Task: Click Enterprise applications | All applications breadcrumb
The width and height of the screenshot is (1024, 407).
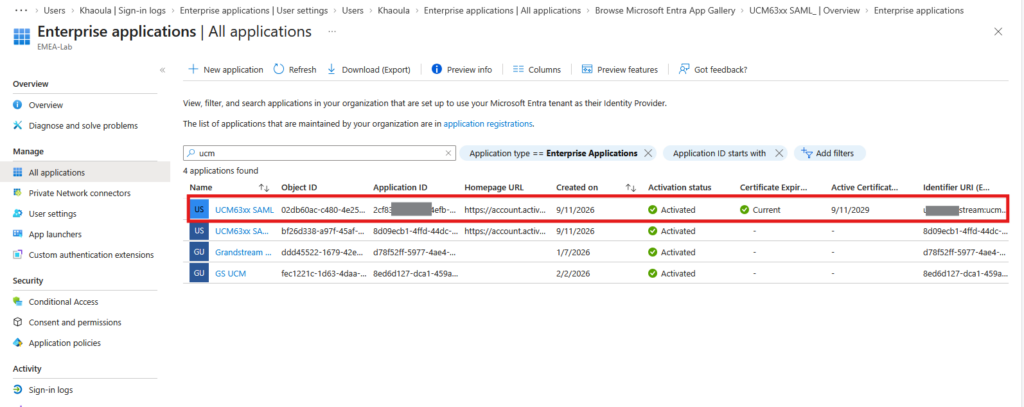Action: 502,10
